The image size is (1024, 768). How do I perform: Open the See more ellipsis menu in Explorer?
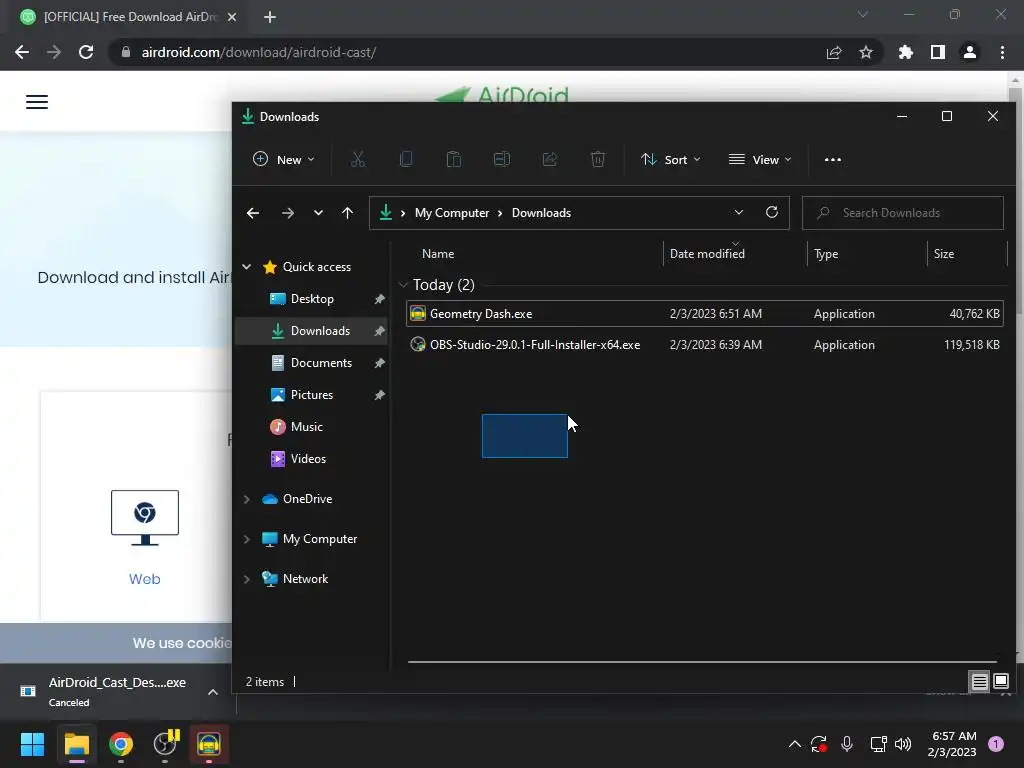[833, 159]
